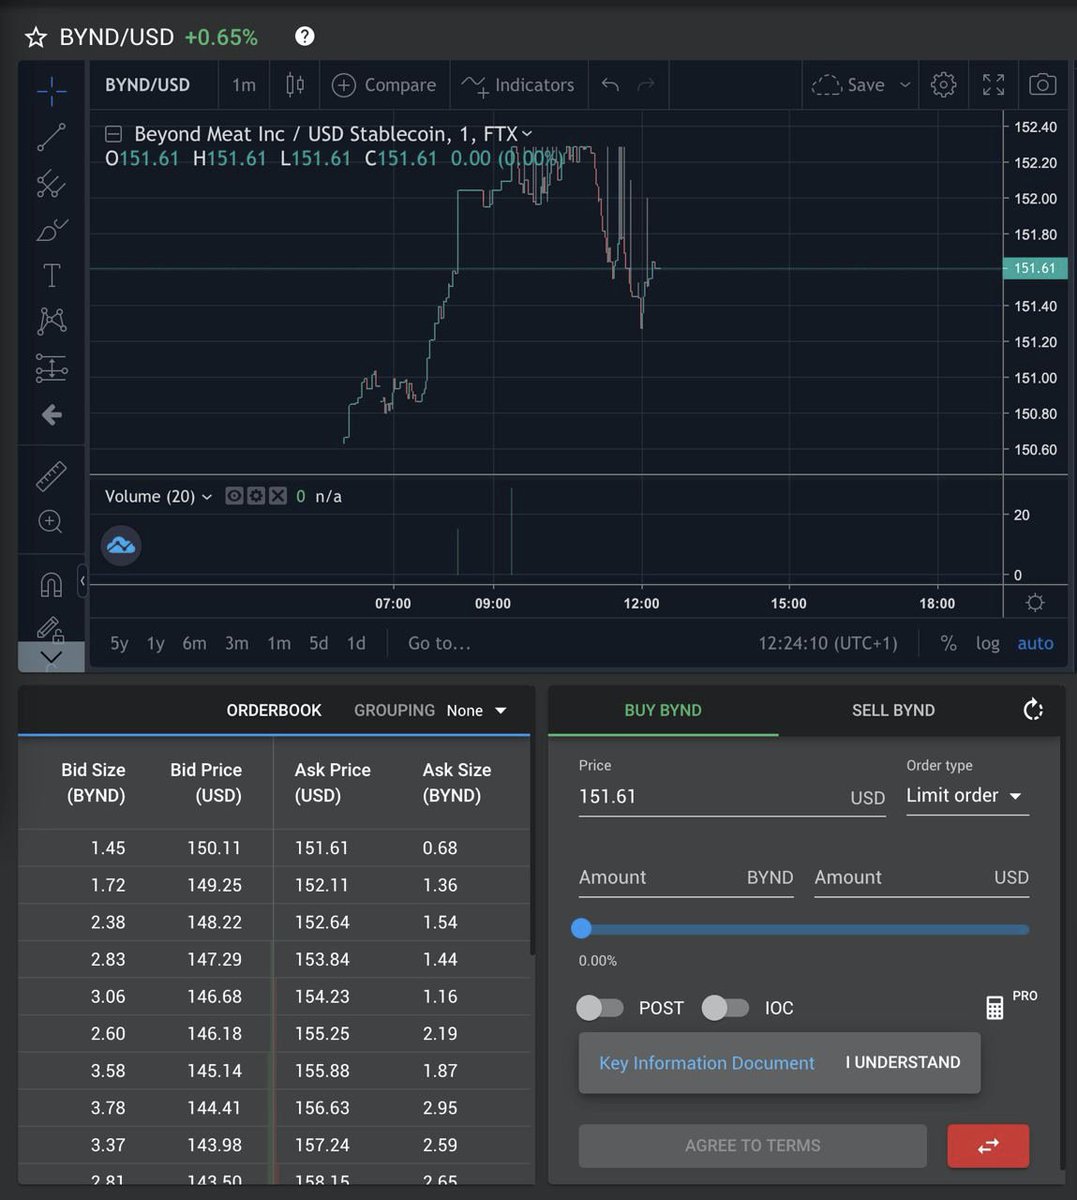Image resolution: width=1077 pixels, height=1200 pixels.
Task: Click the Price input field
Action: (x=732, y=797)
